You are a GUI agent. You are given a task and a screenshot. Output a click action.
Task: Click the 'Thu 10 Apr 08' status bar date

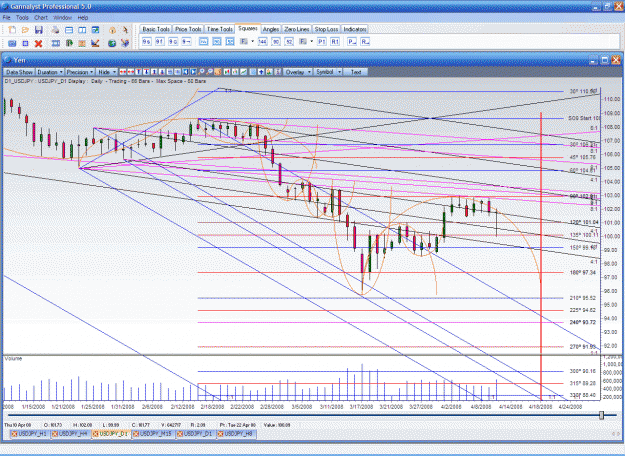[17, 425]
